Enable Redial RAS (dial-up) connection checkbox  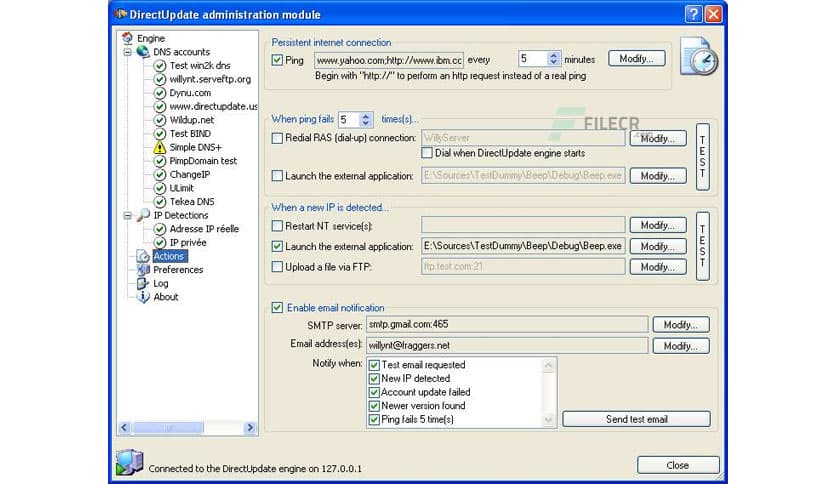[277, 138]
